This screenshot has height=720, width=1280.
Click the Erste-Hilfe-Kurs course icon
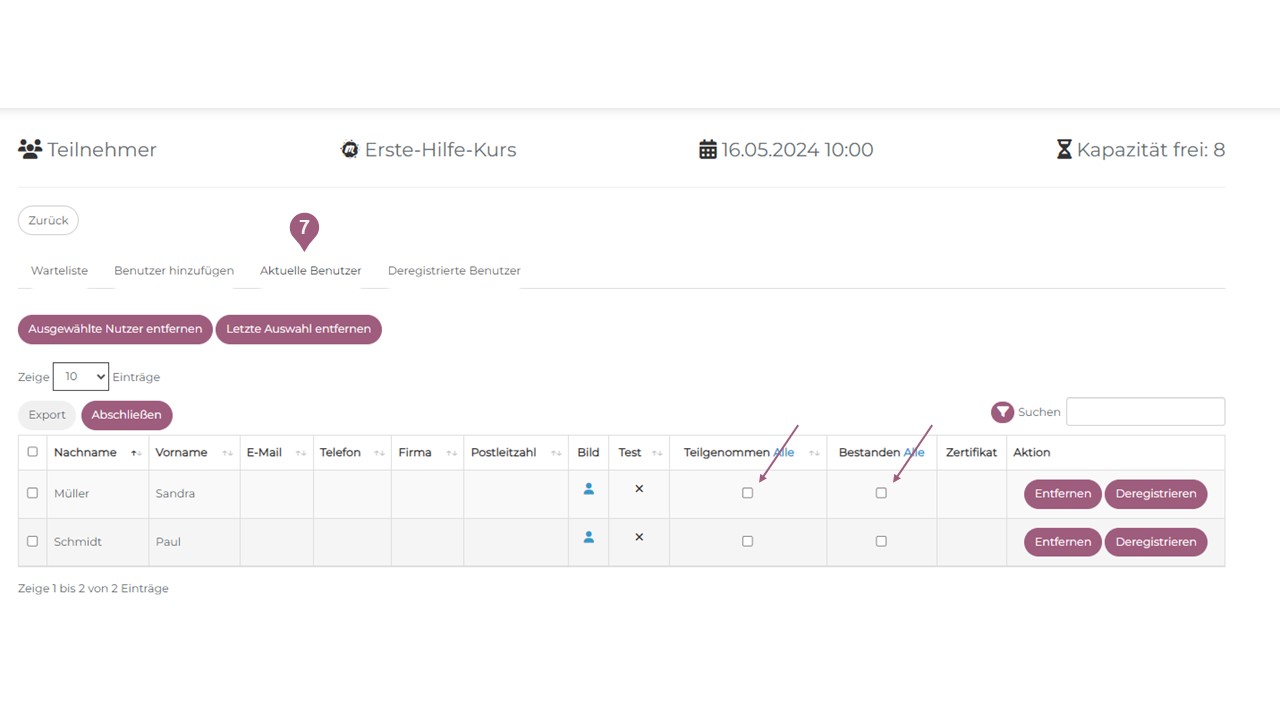[x=349, y=150]
